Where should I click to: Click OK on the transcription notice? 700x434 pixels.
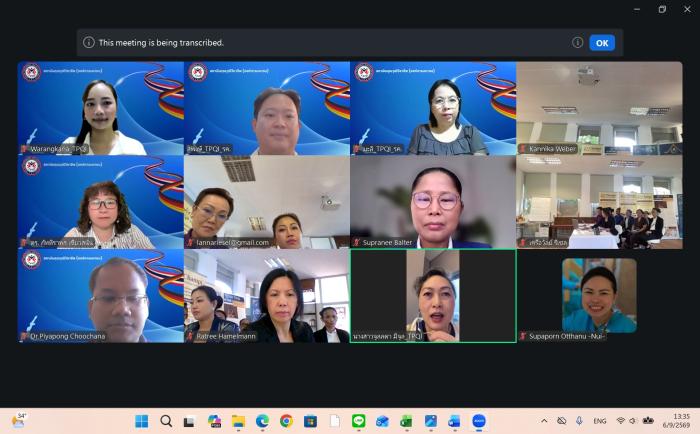[x=602, y=43]
